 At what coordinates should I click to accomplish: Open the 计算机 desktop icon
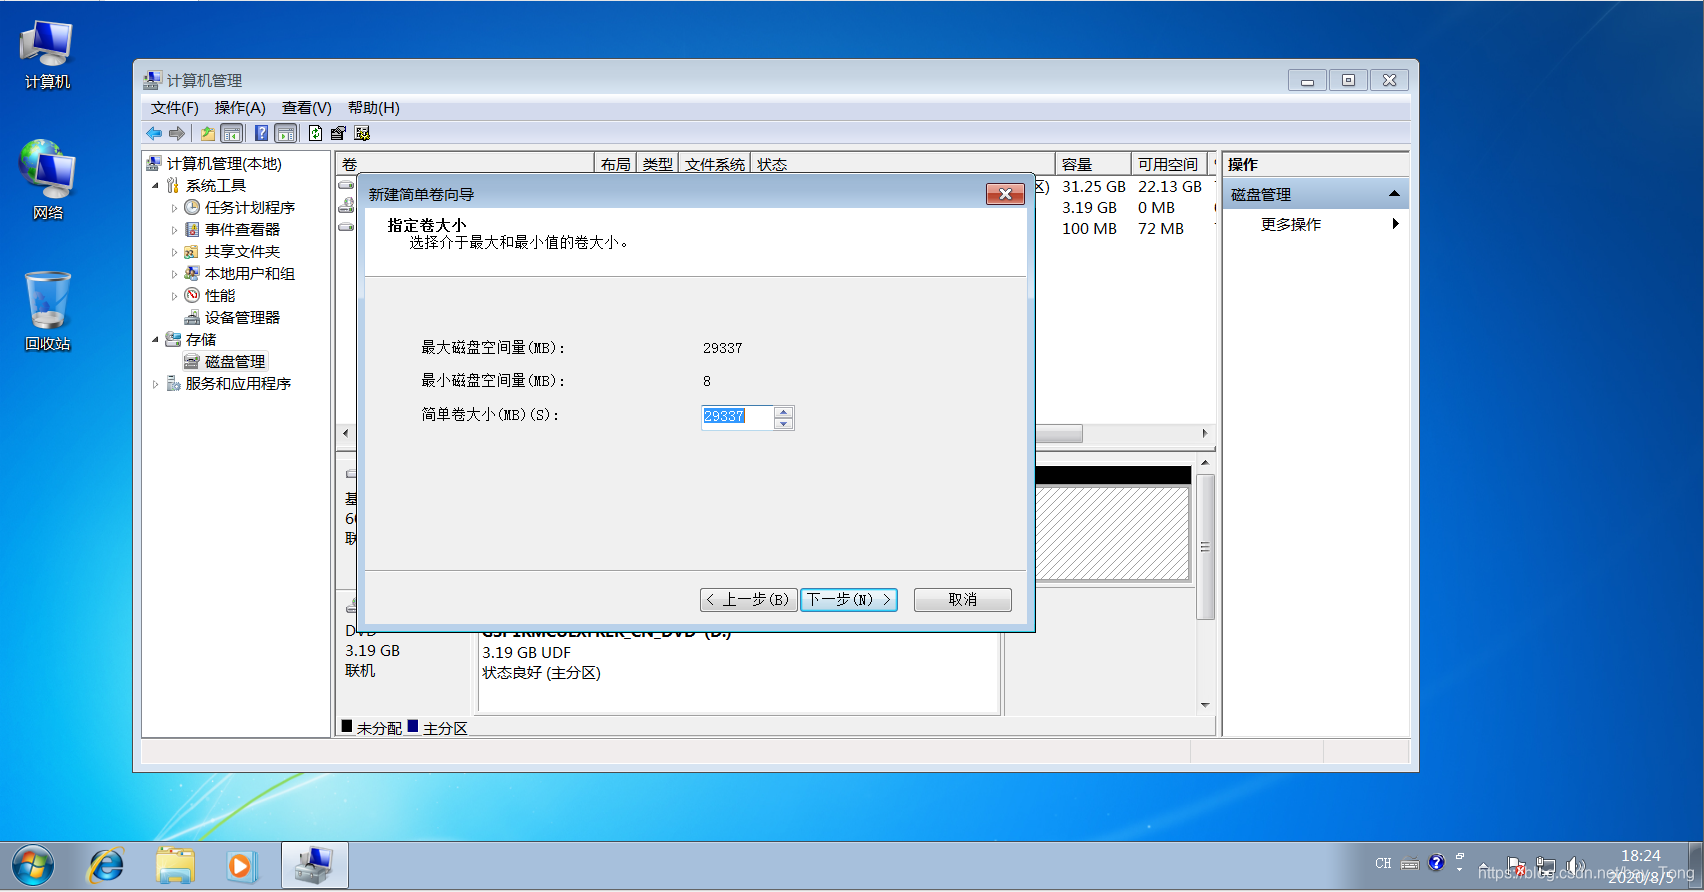(47, 55)
